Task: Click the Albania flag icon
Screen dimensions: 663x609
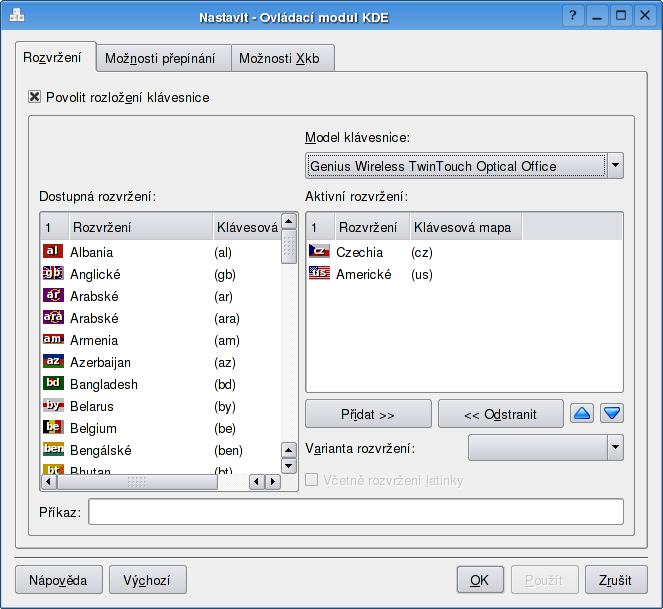Action: (x=53, y=252)
